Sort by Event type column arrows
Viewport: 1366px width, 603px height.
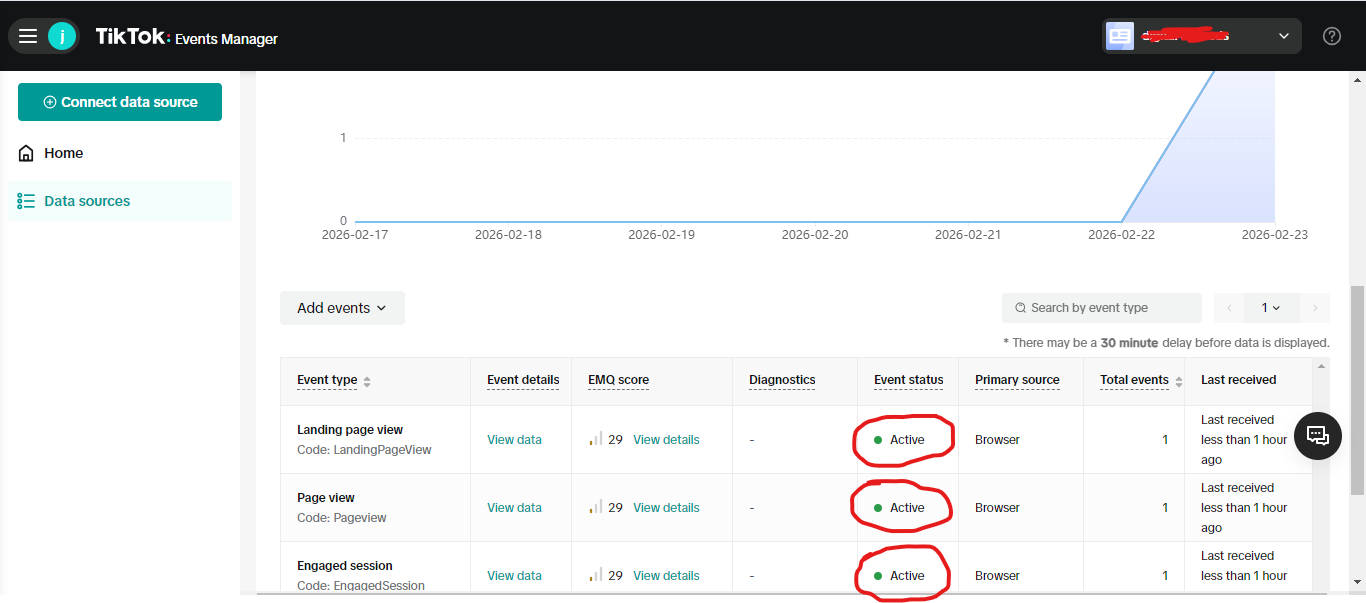pyautogui.click(x=367, y=381)
